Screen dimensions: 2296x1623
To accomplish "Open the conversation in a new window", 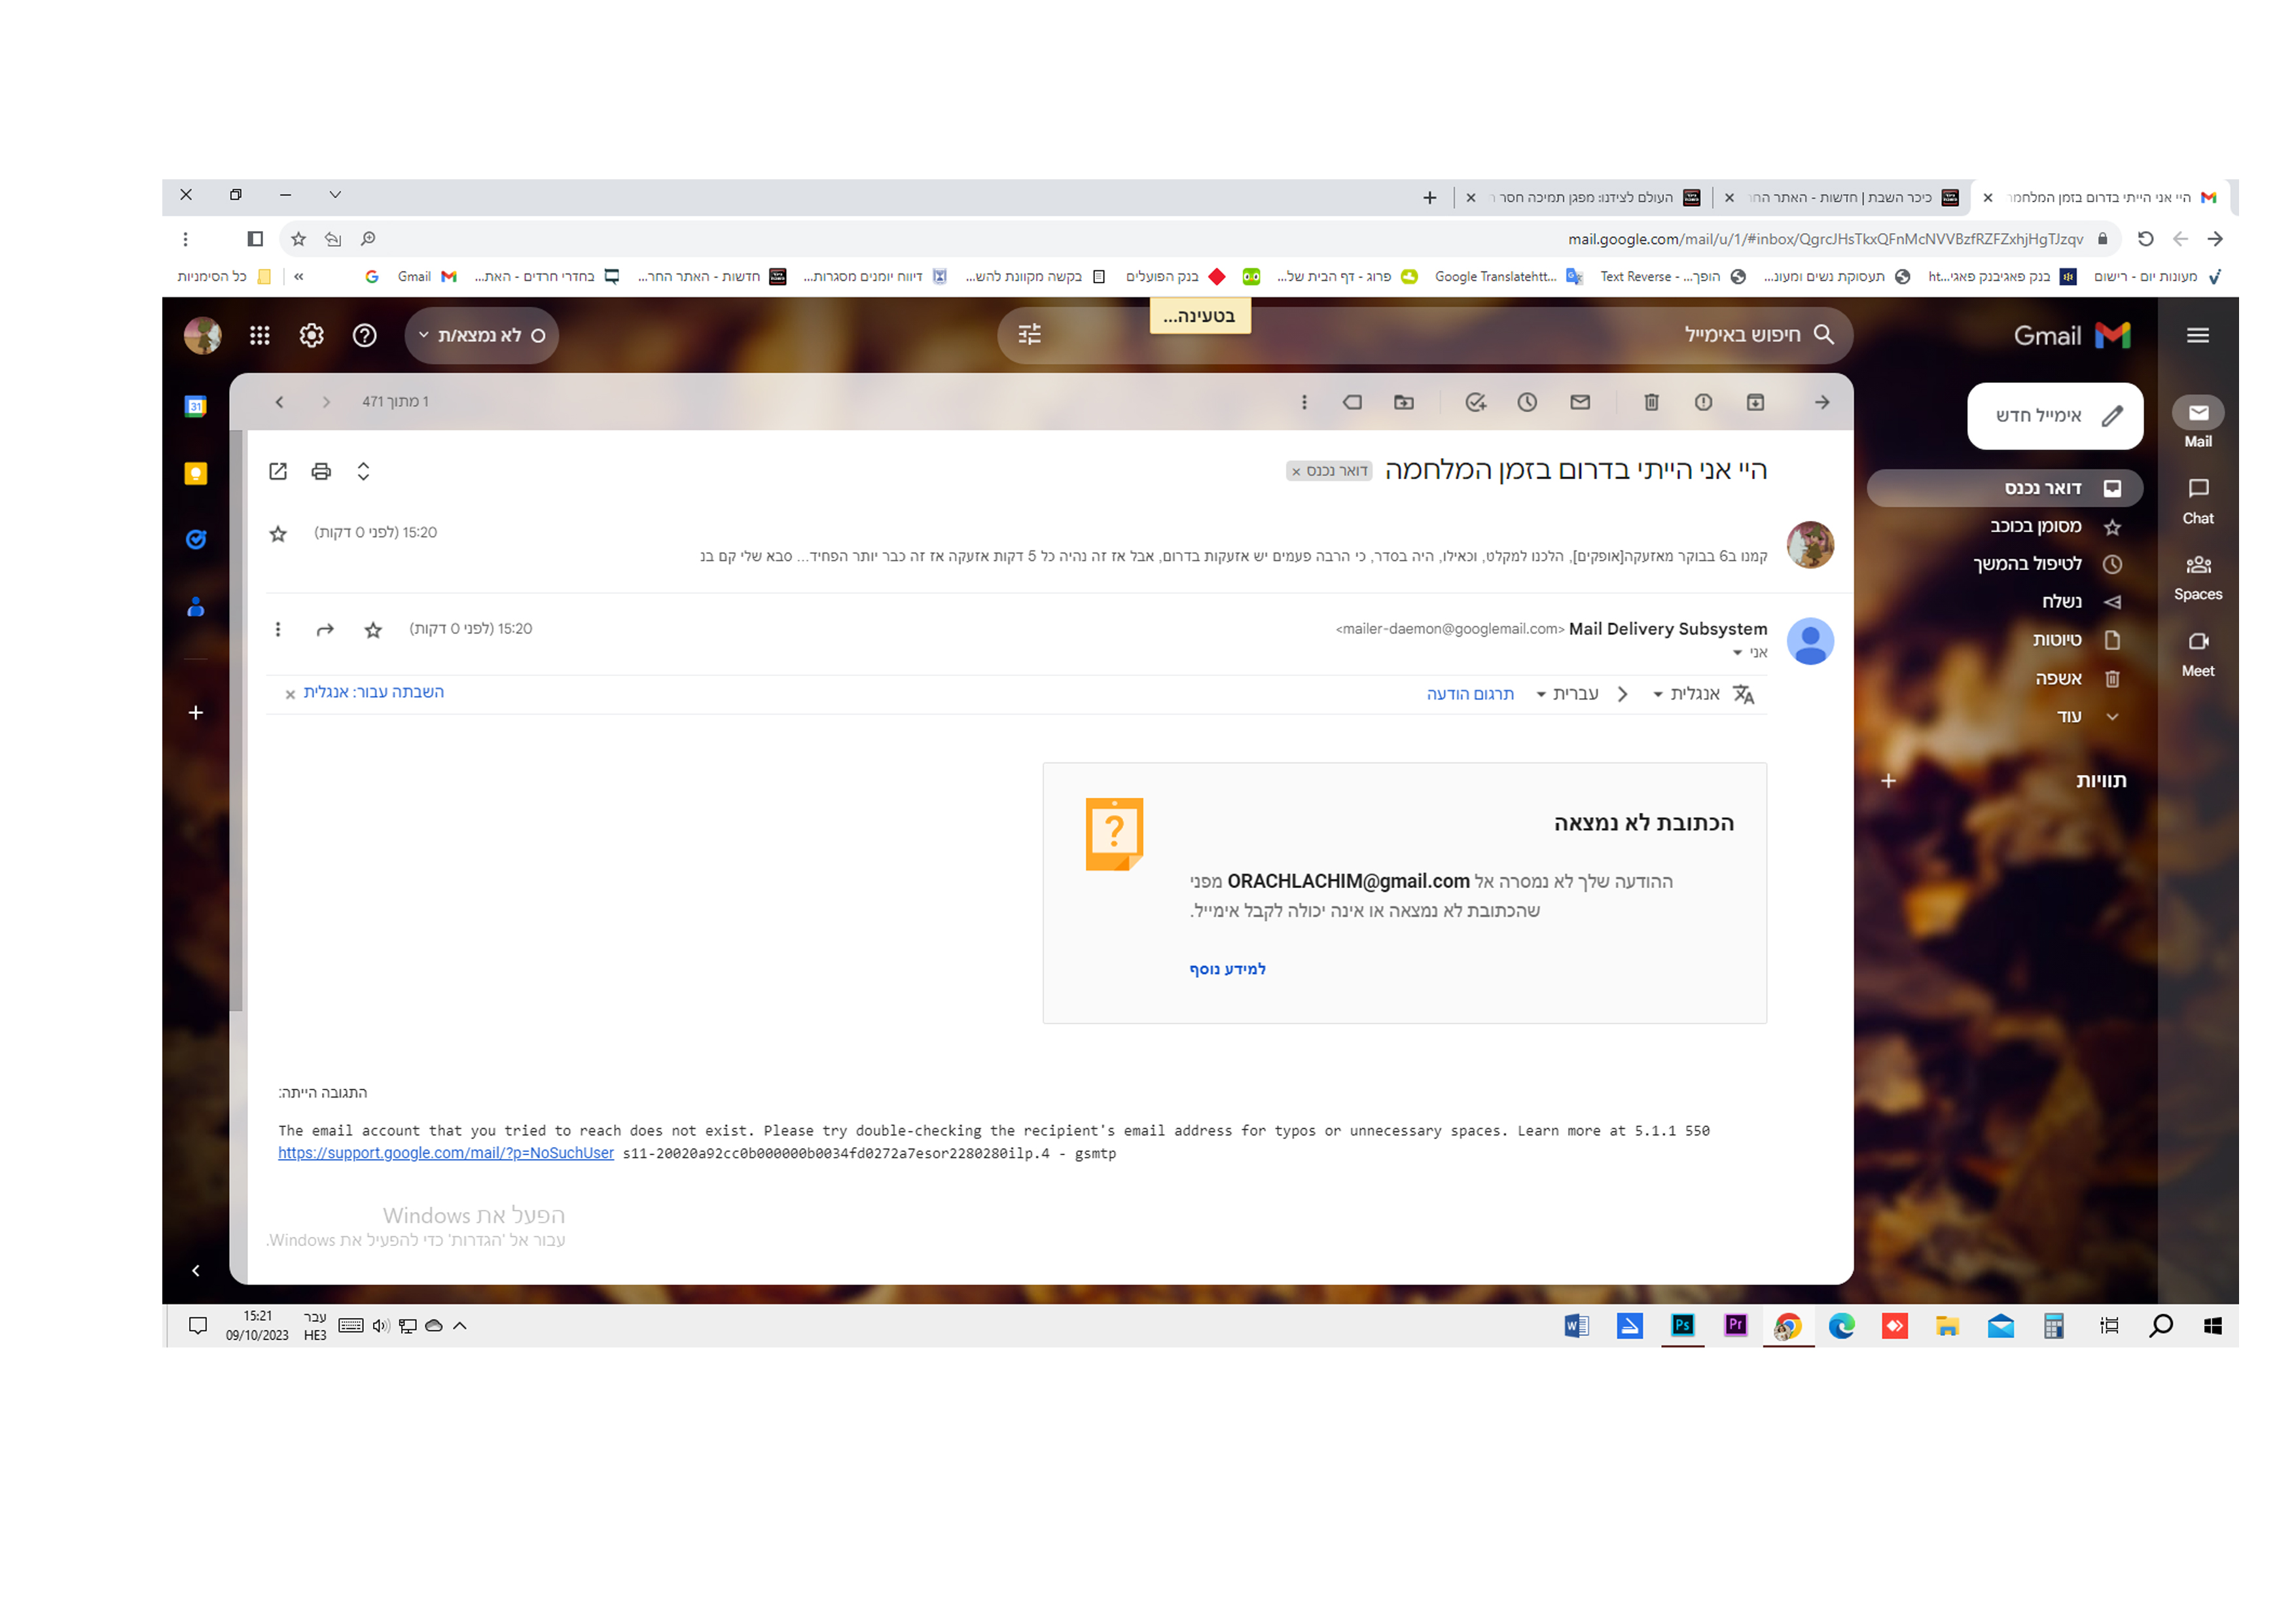I will tap(278, 471).
